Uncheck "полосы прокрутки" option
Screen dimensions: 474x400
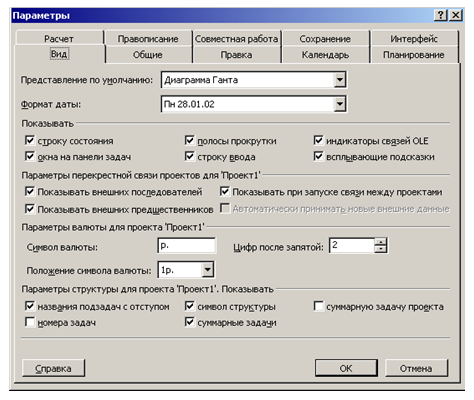click(x=190, y=140)
